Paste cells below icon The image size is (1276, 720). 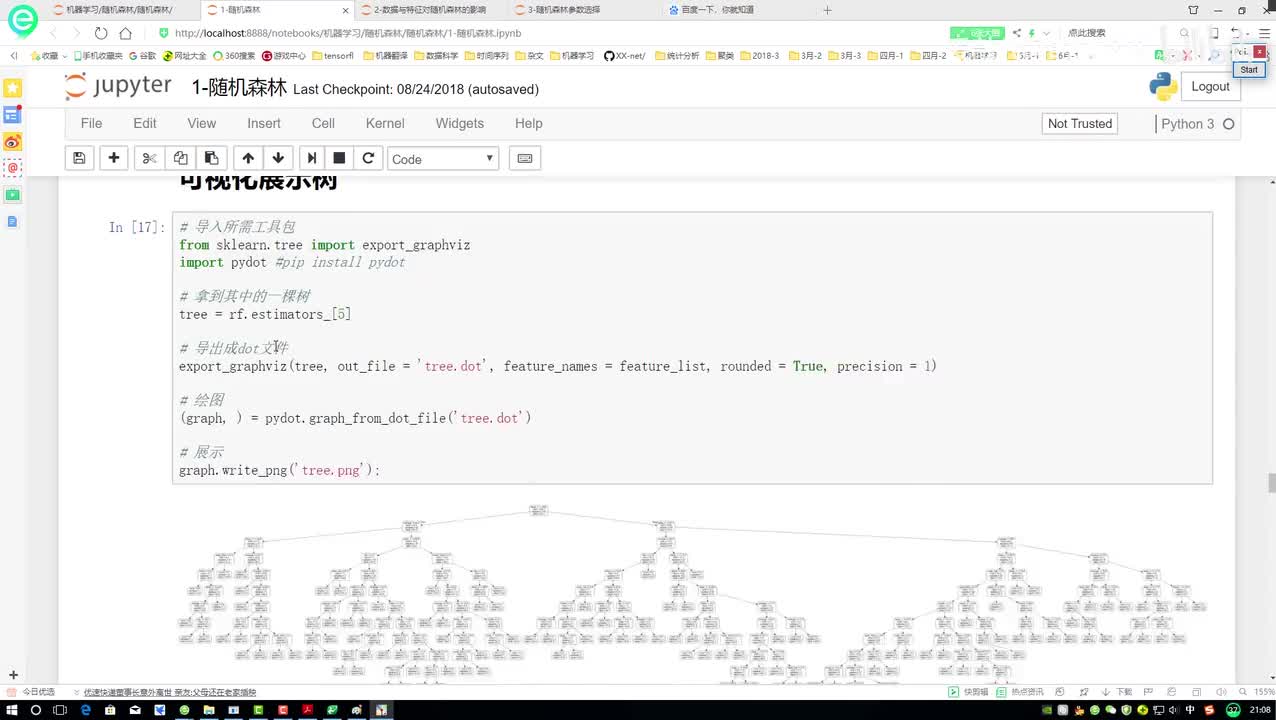point(211,158)
